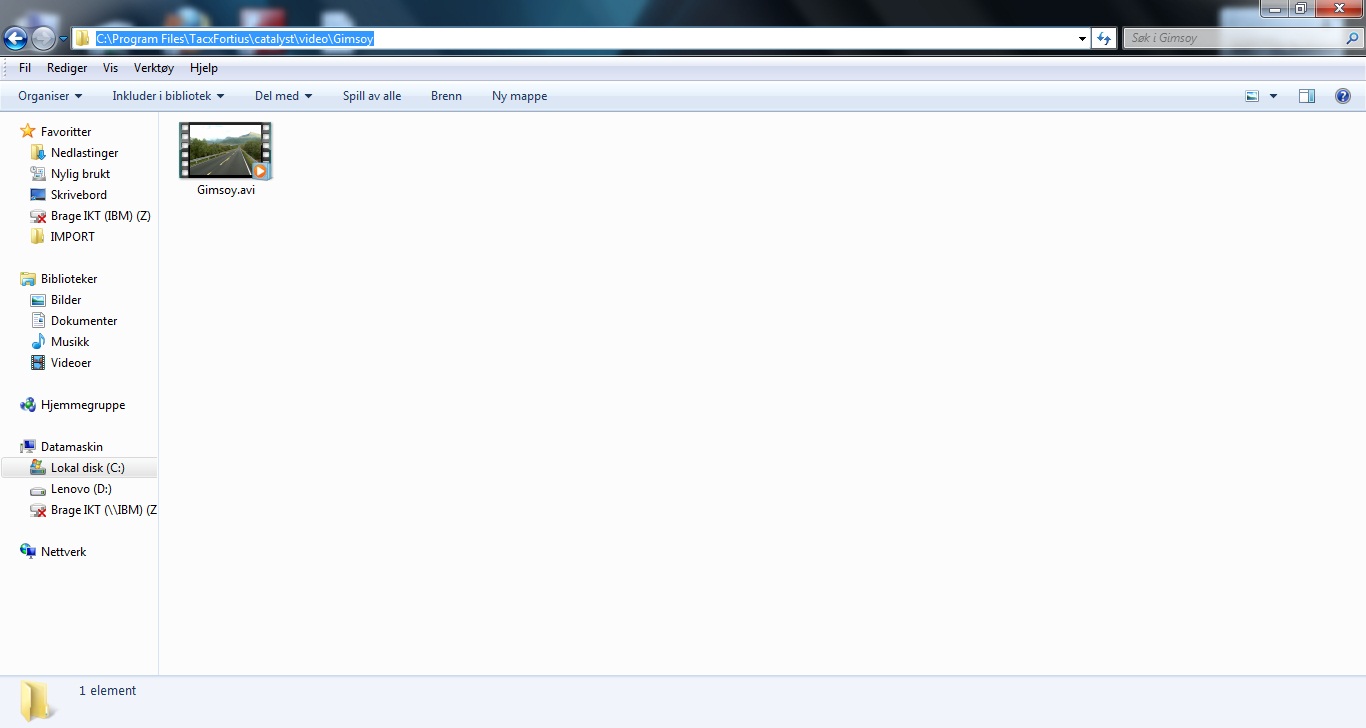Click the change view icon
This screenshot has width=1366, height=728.
[x=1252, y=96]
